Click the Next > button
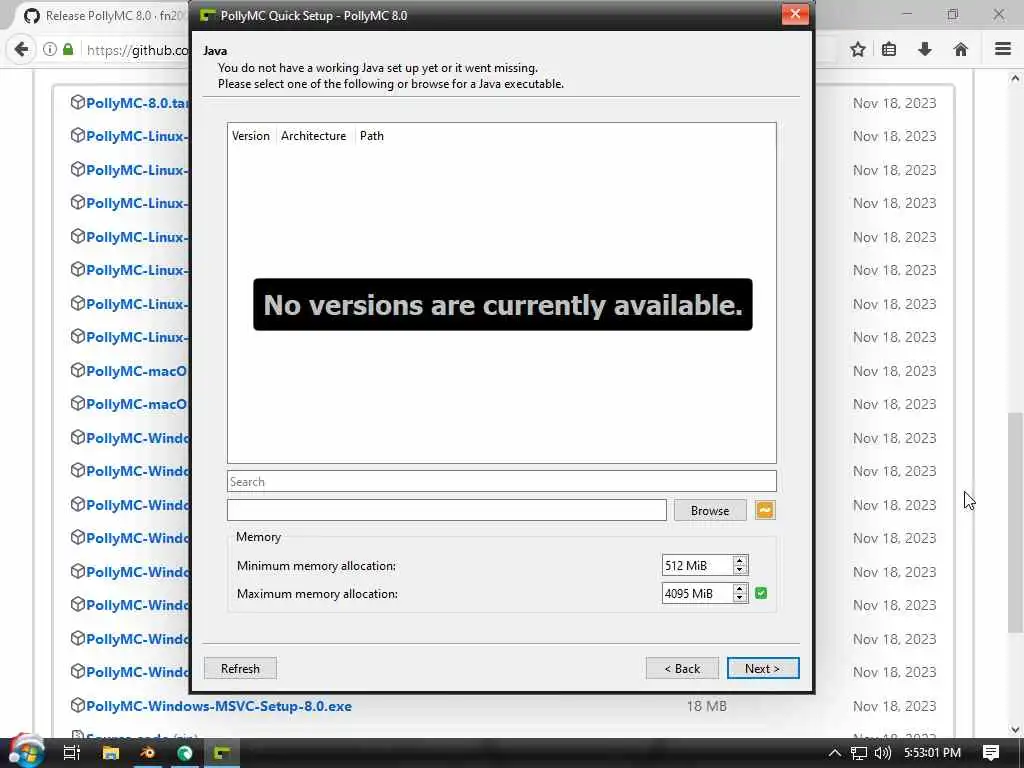Viewport: 1024px width, 768px height. click(763, 668)
